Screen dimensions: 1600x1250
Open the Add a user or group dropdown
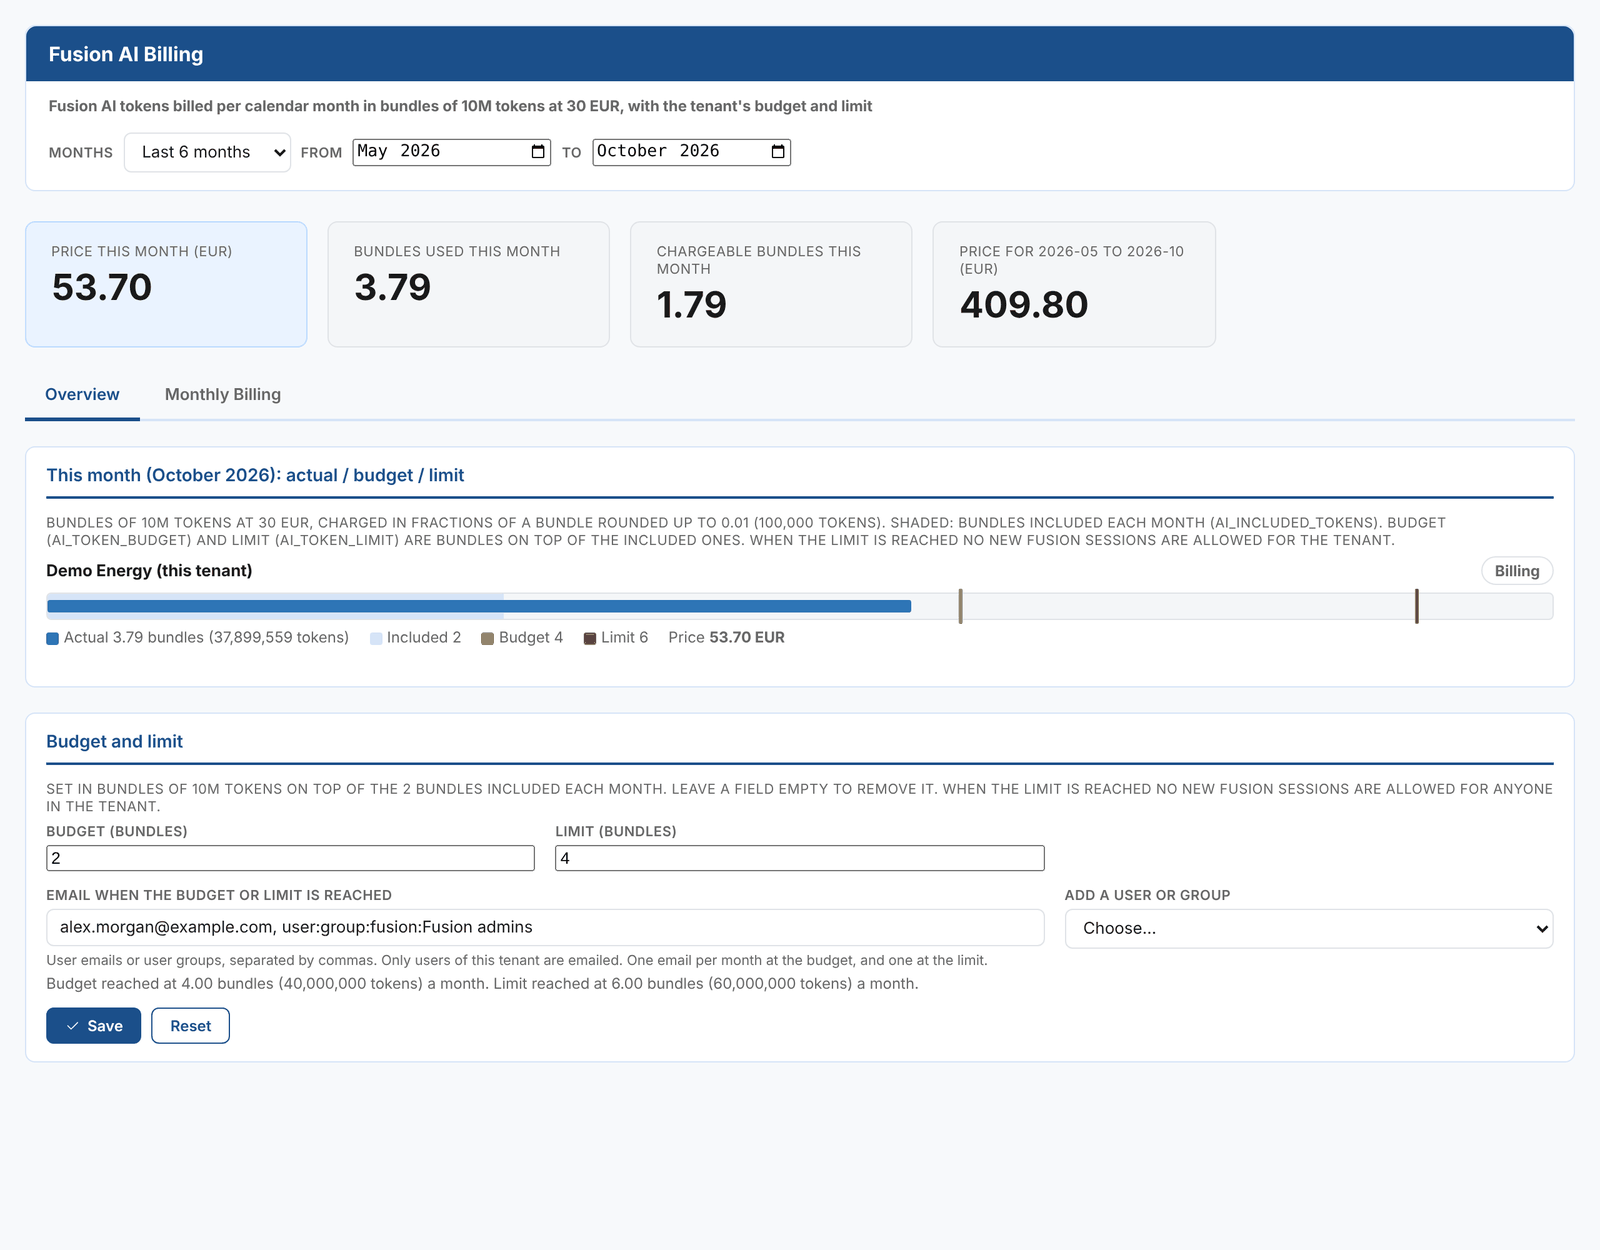click(1309, 928)
